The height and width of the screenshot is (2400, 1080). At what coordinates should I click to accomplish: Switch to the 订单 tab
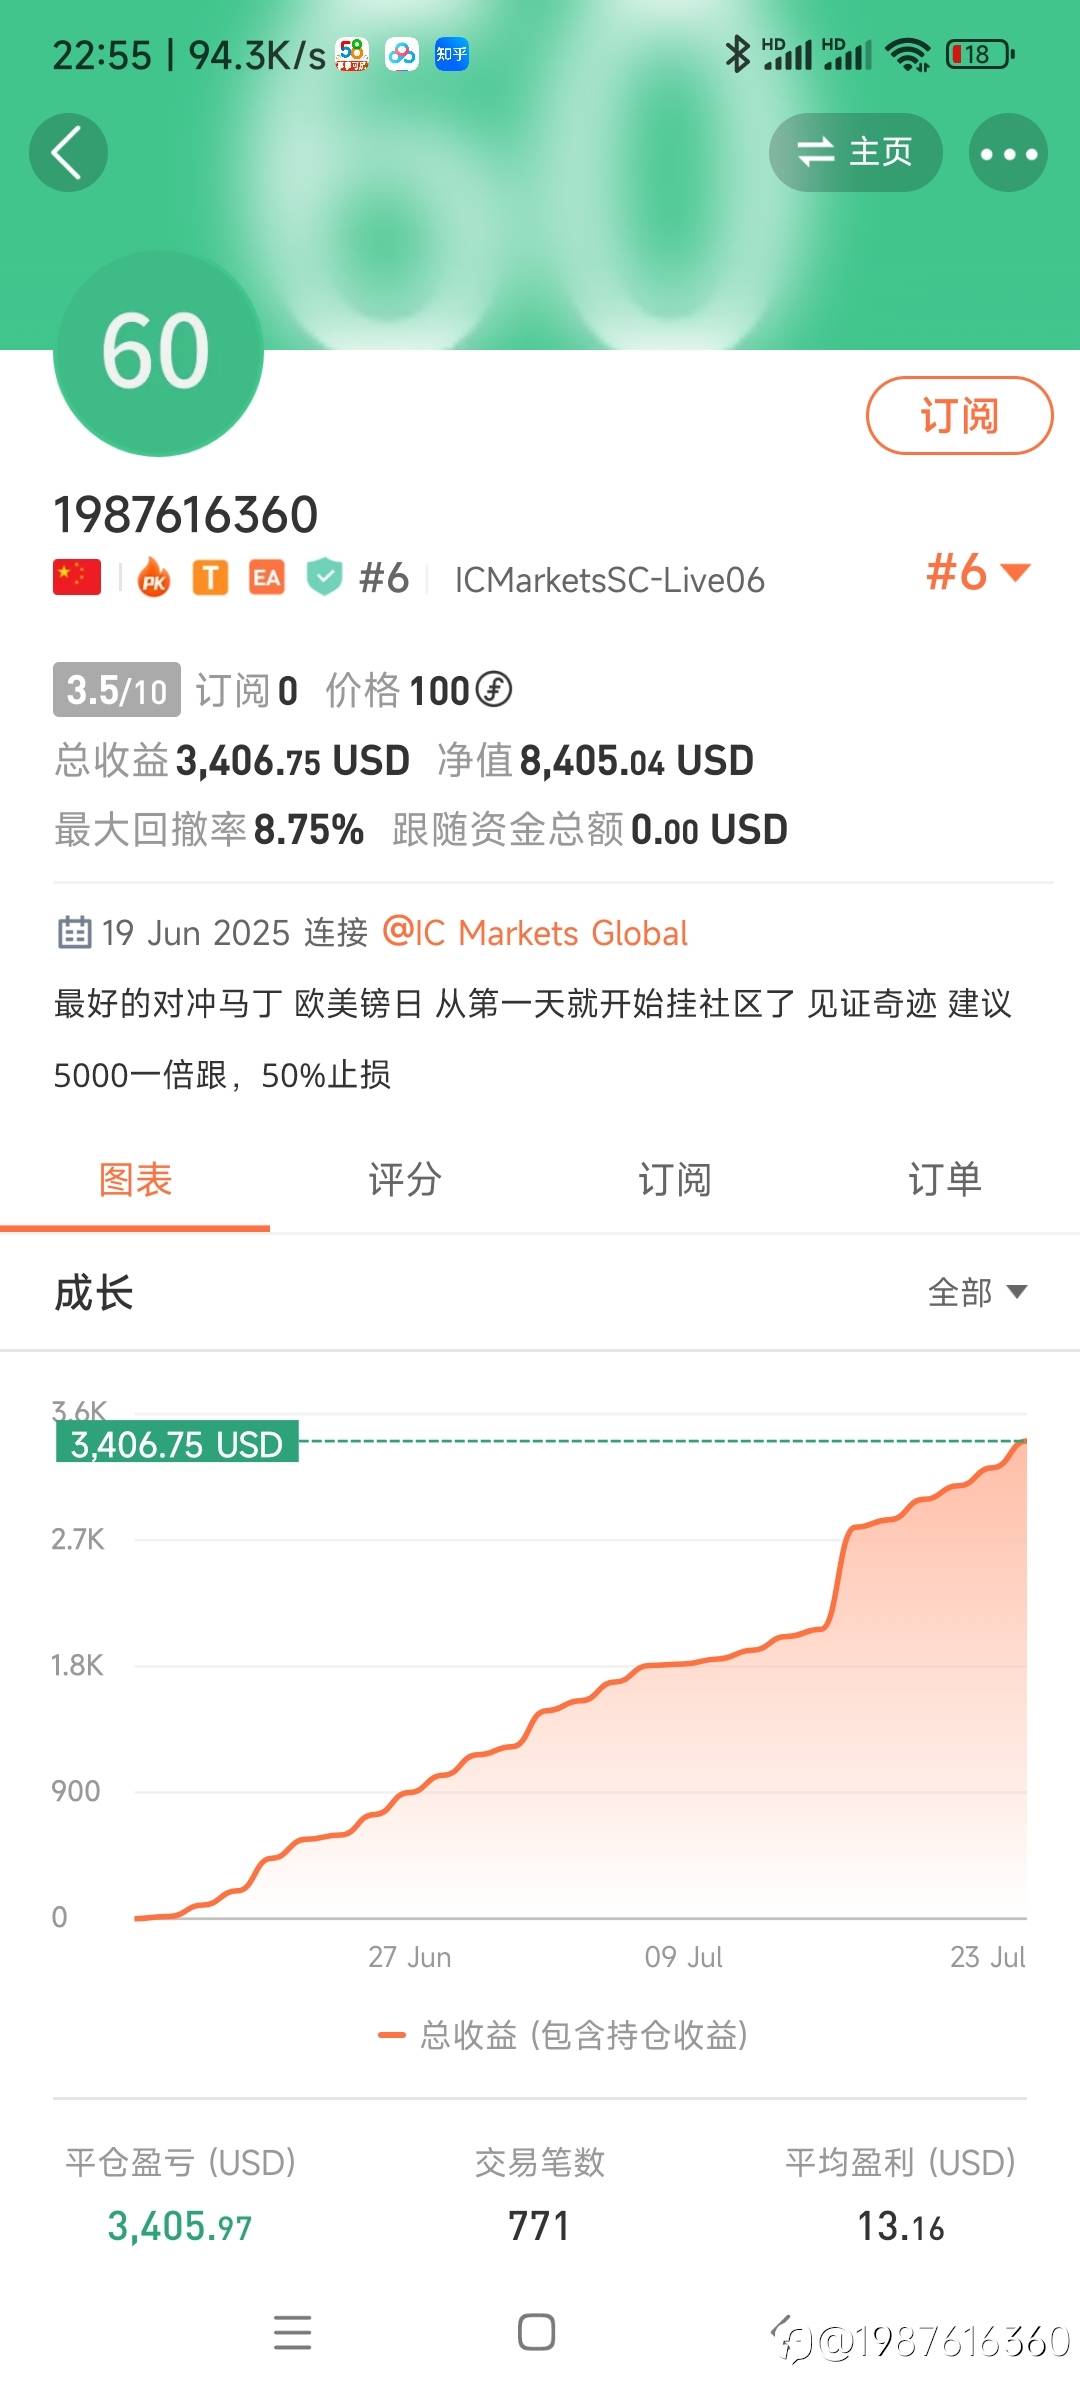[944, 1180]
